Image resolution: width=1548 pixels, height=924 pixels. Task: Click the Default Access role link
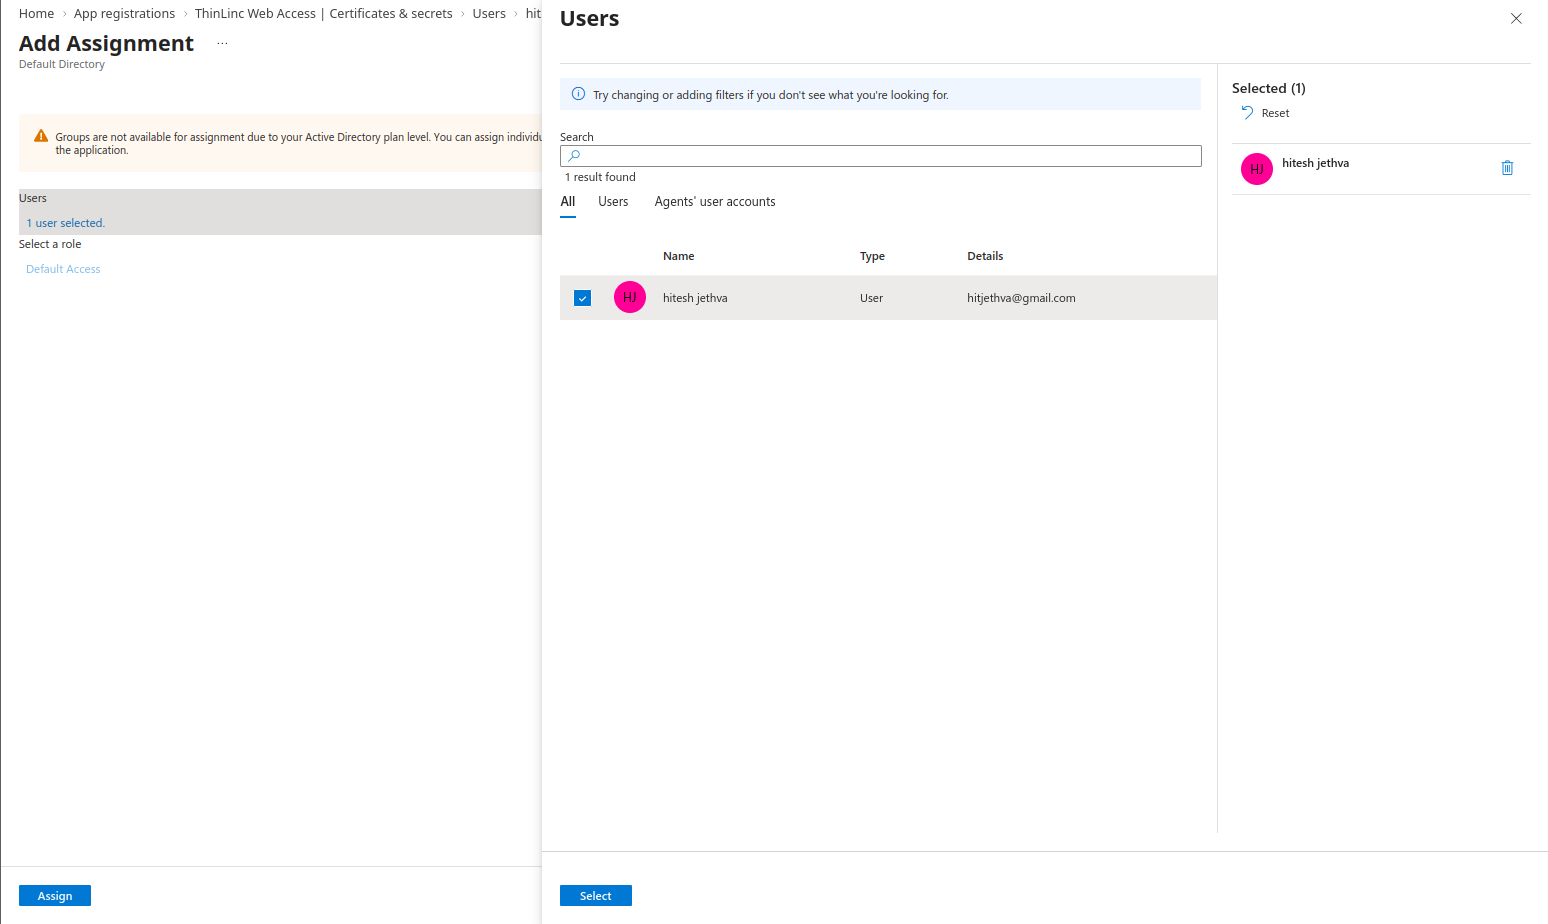(x=63, y=269)
